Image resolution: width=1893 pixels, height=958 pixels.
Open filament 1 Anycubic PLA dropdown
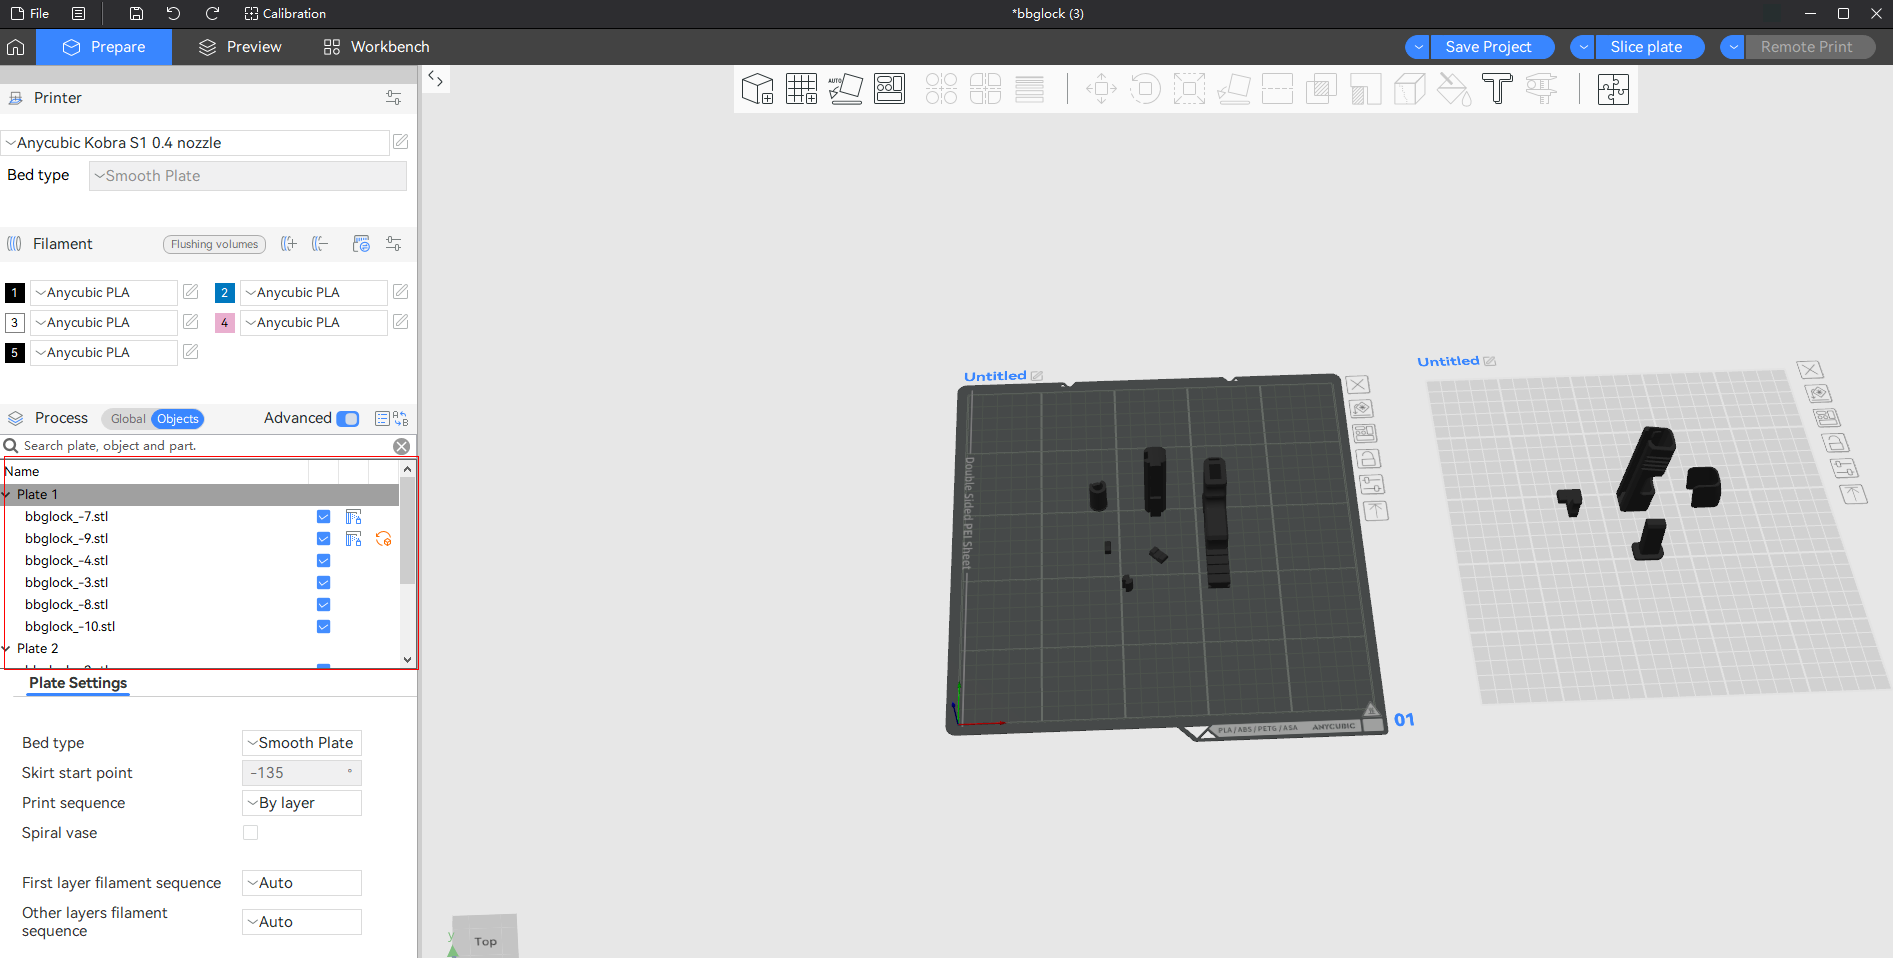pyautogui.click(x=104, y=293)
